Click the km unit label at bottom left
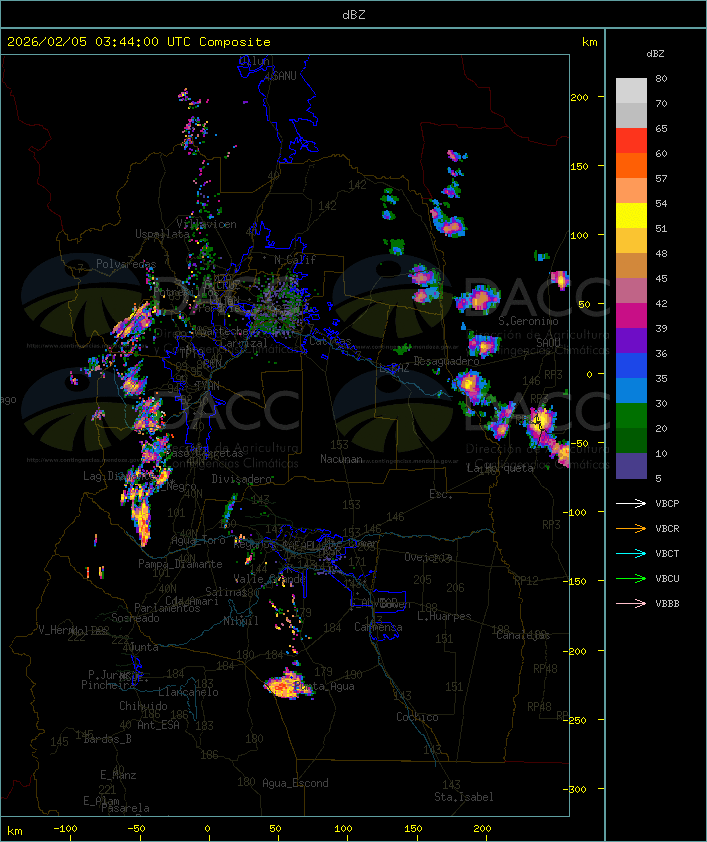This screenshot has height=842, width=707. tap(15, 831)
